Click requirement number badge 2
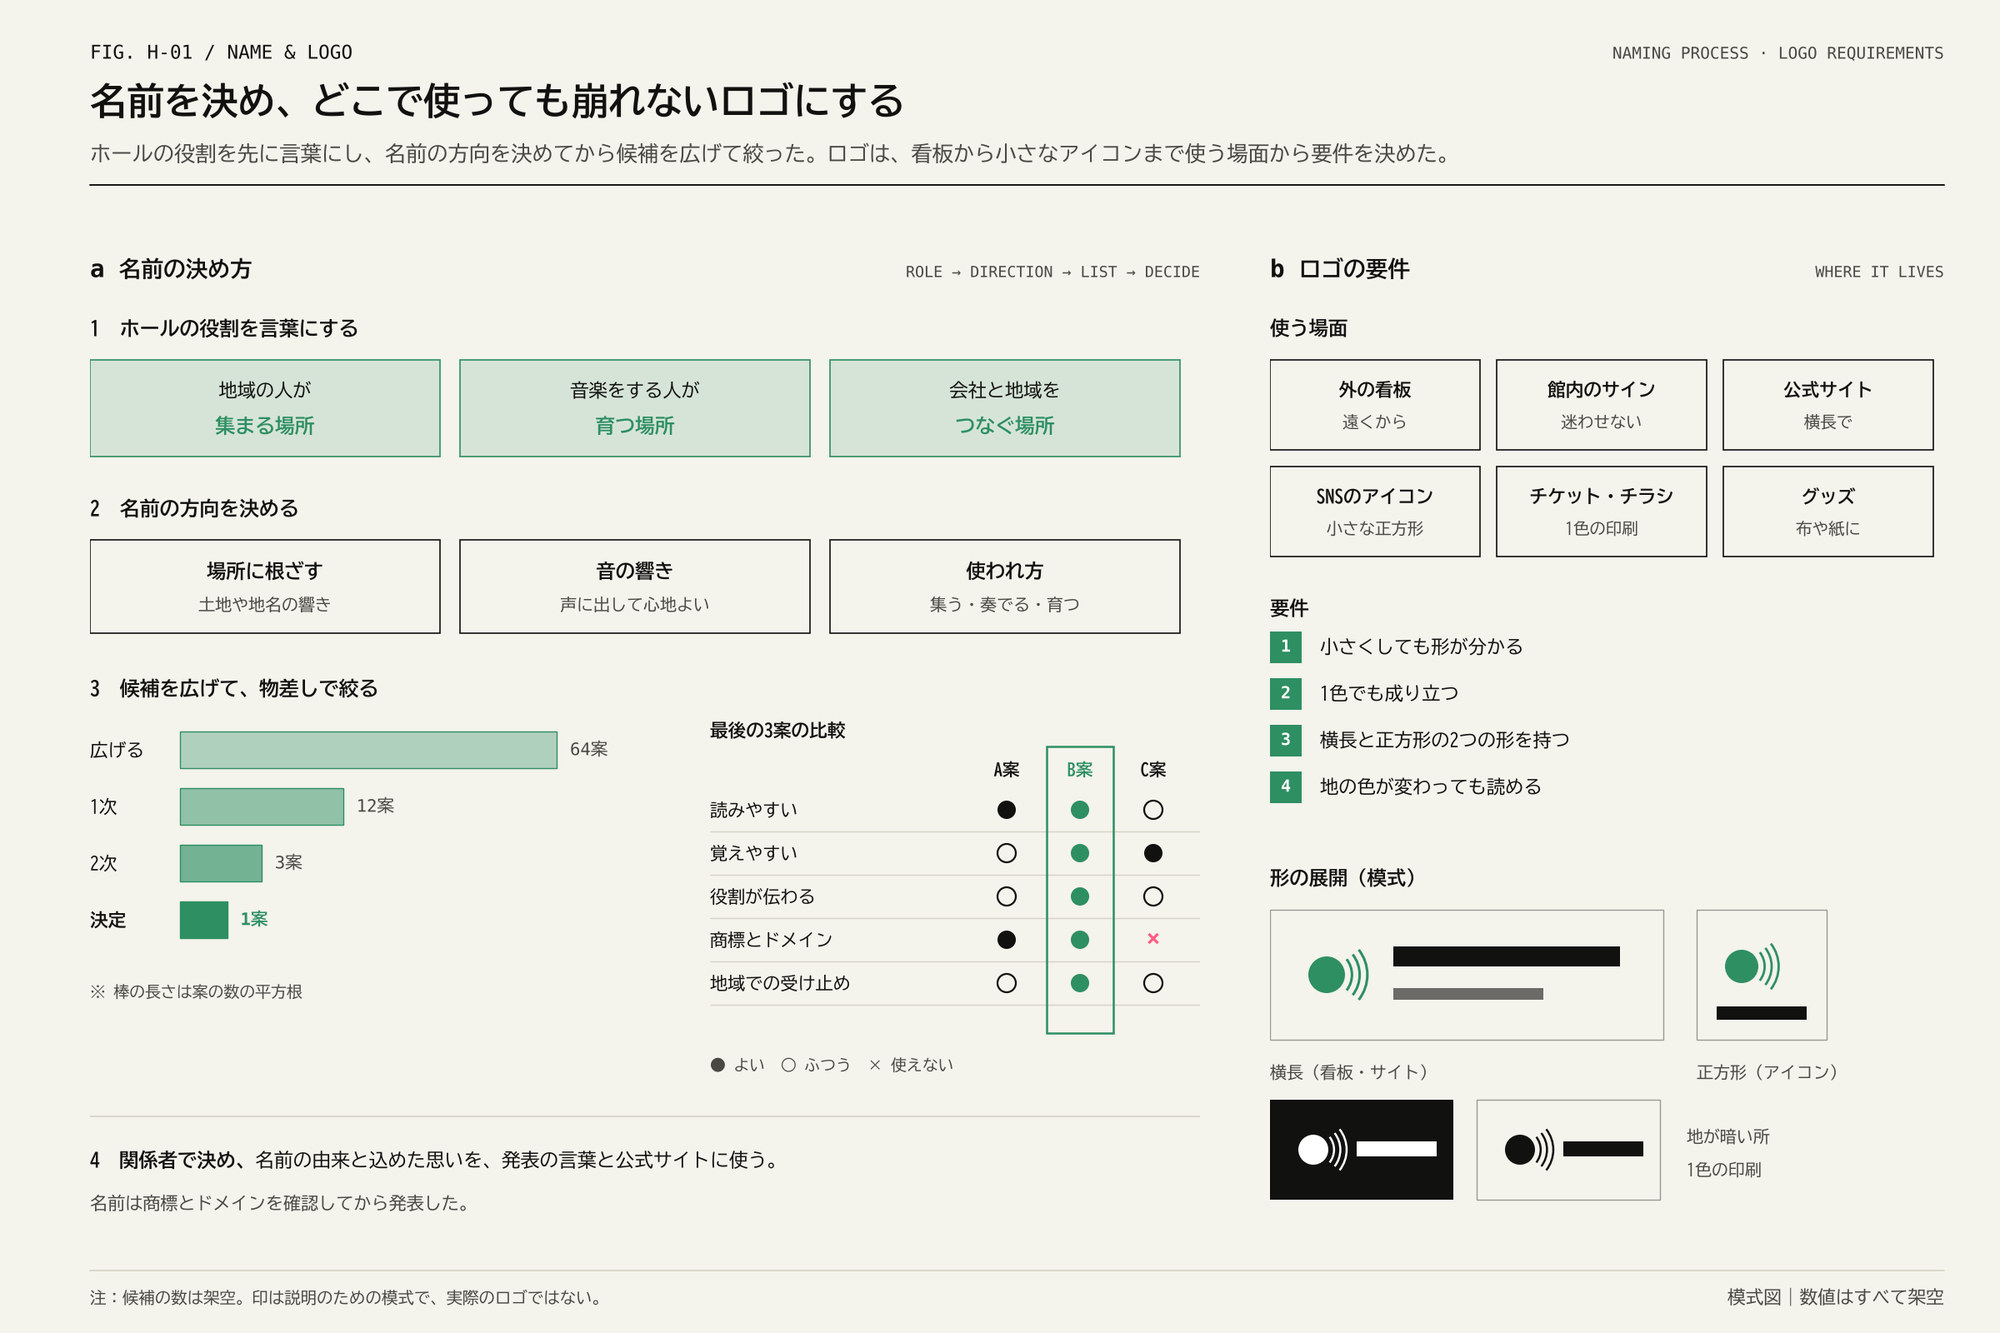 [1286, 693]
